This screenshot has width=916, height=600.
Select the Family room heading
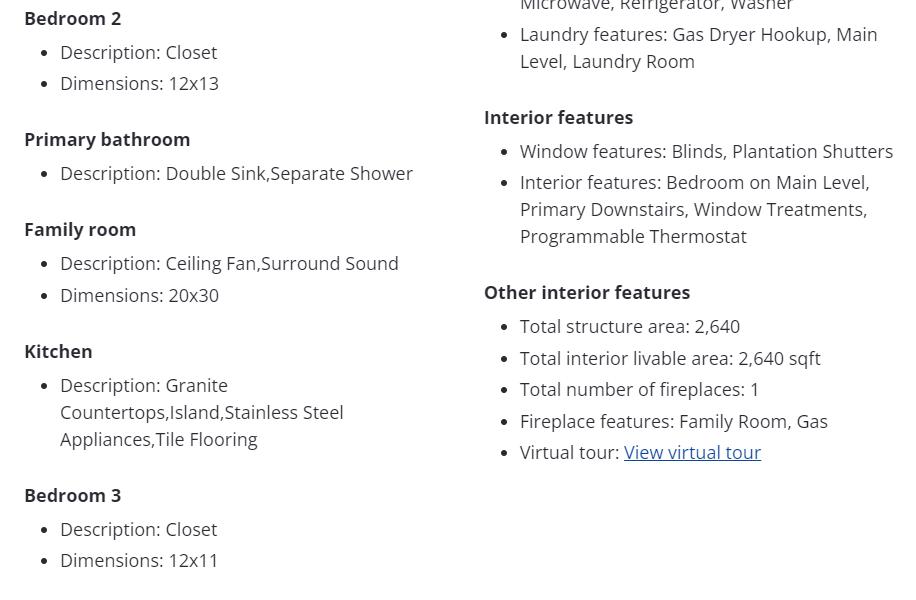click(80, 230)
